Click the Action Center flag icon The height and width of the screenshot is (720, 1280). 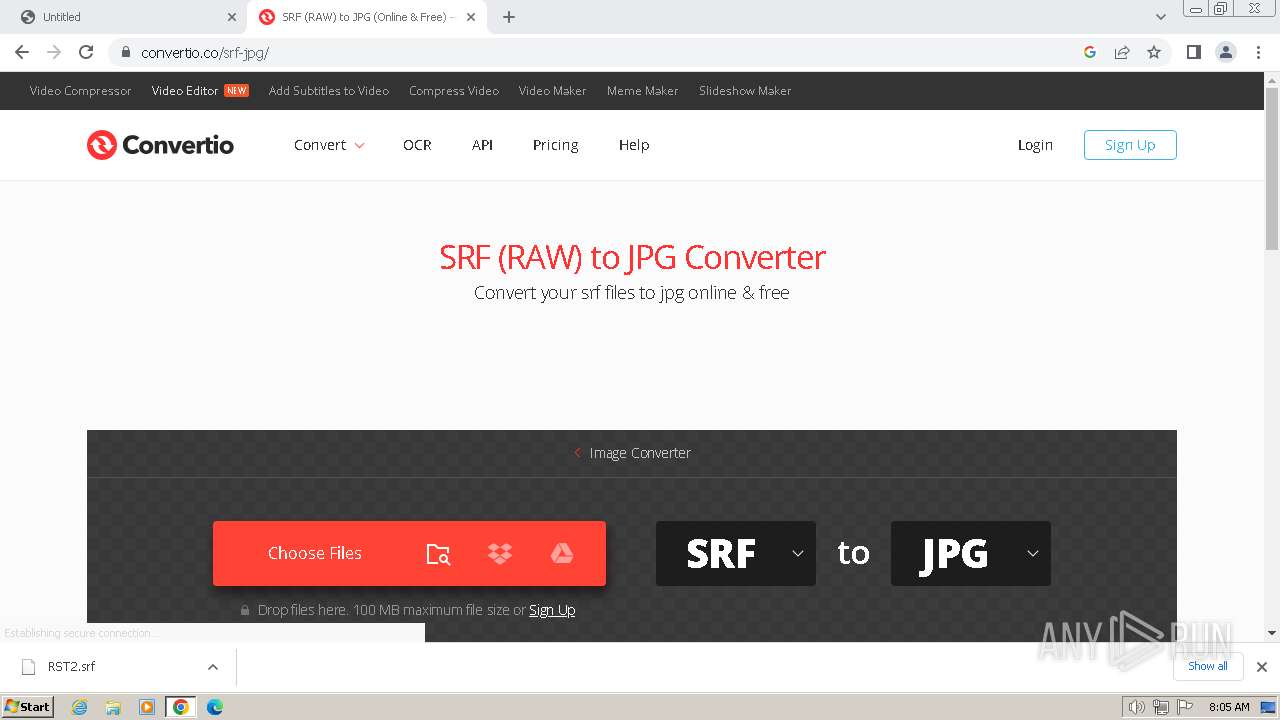[x=1185, y=707]
